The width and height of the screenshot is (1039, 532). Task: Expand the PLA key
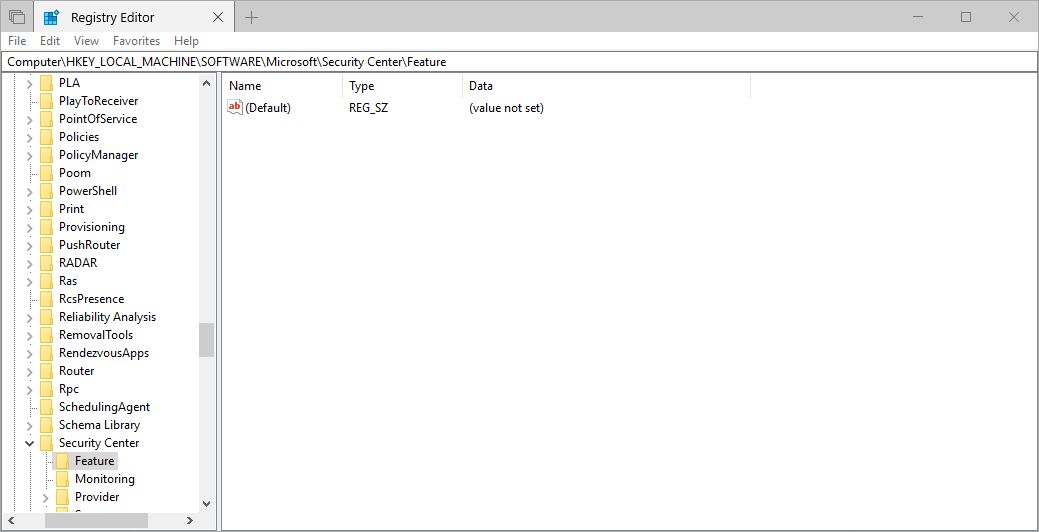tap(29, 83)
